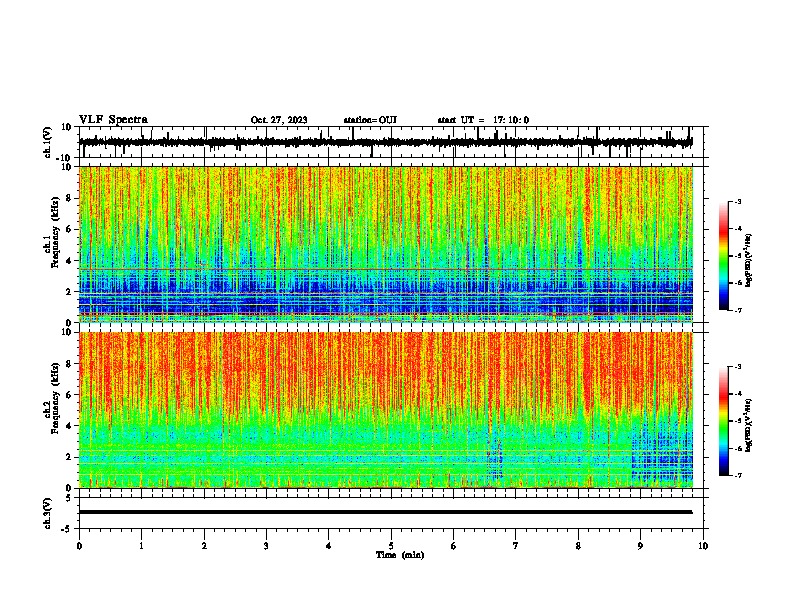Click the ch.1 spectrogram panel
Image resolution: width=792 pixels, height=612 pixels.
pyautogui.click(x=386, y=244)
